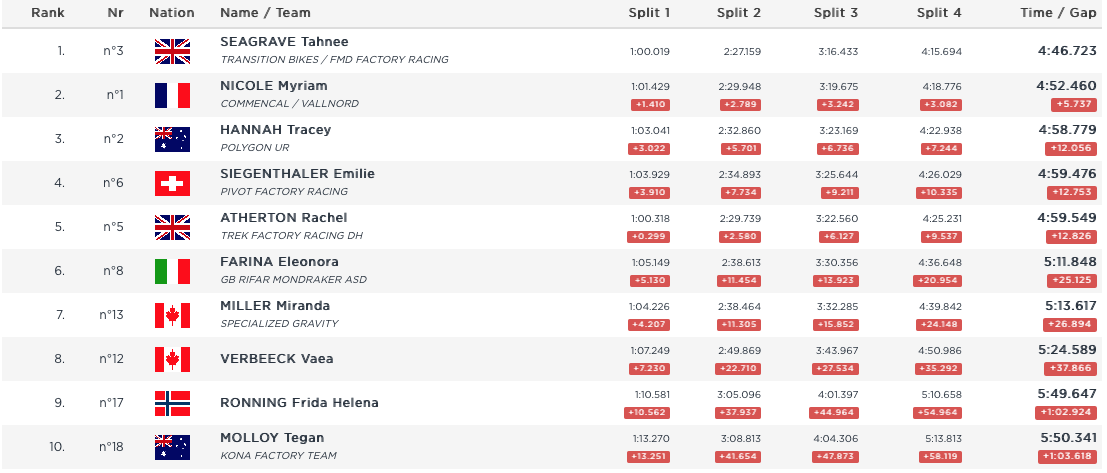The image size is (1107, 473).
Task: Click the Commencal / Vallnord team name
Action: (x=289, y=104)
